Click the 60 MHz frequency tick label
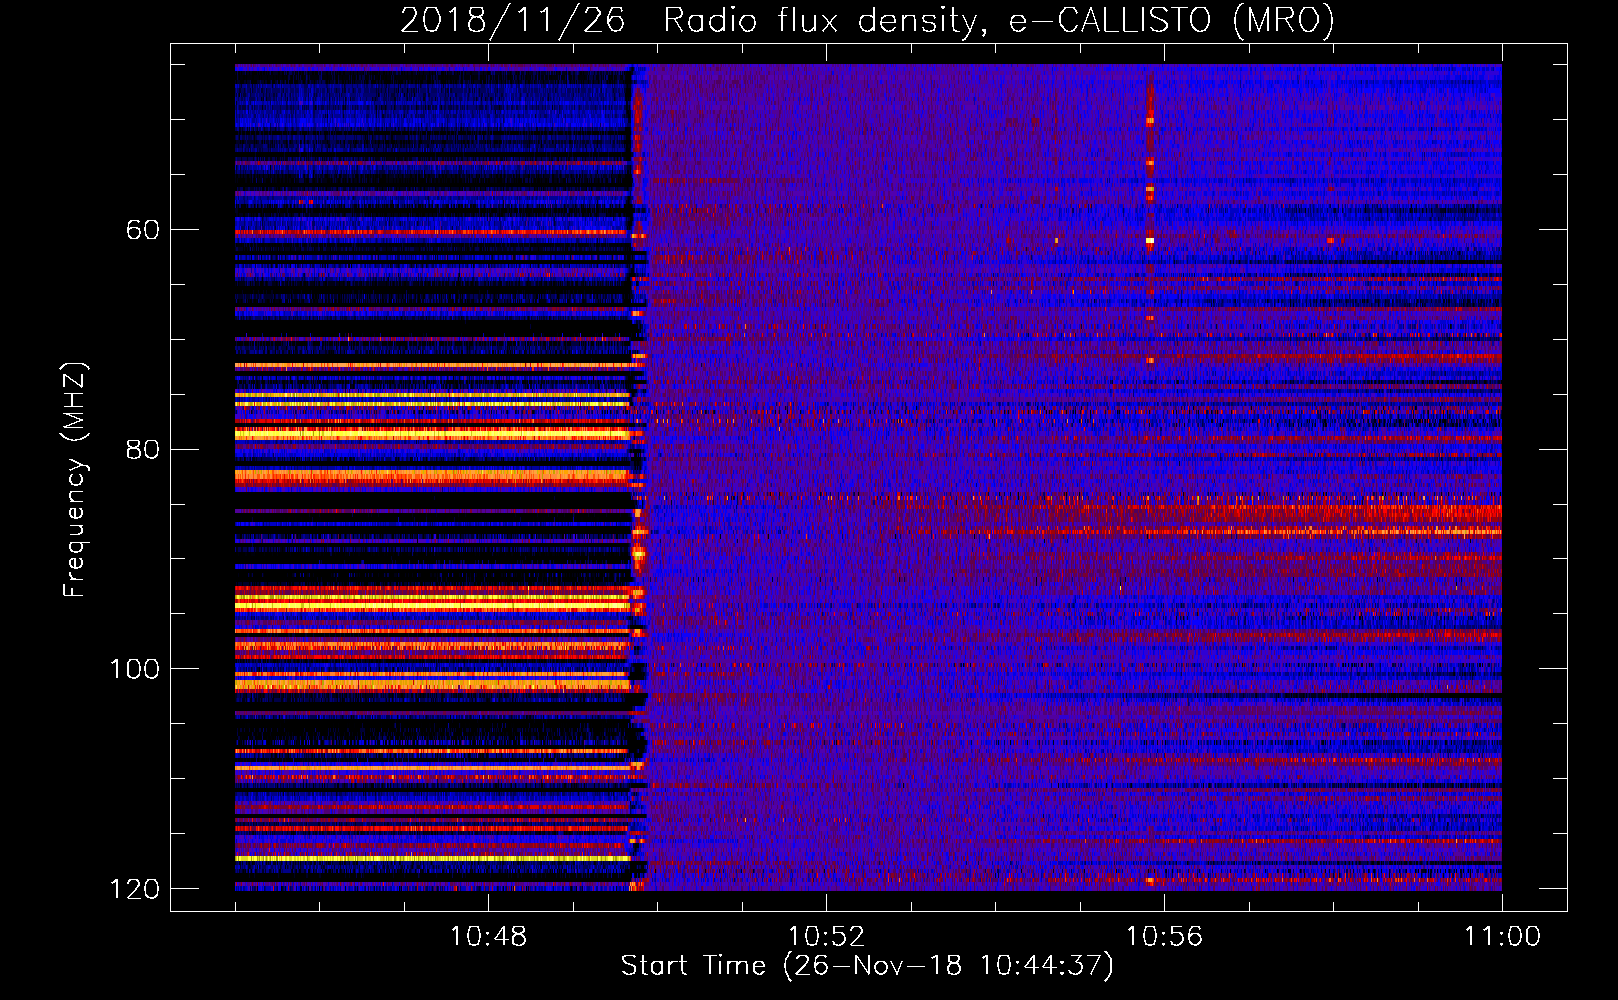Image resolution: width=1618 pixels, height=1000 pixels. (142, 230)
